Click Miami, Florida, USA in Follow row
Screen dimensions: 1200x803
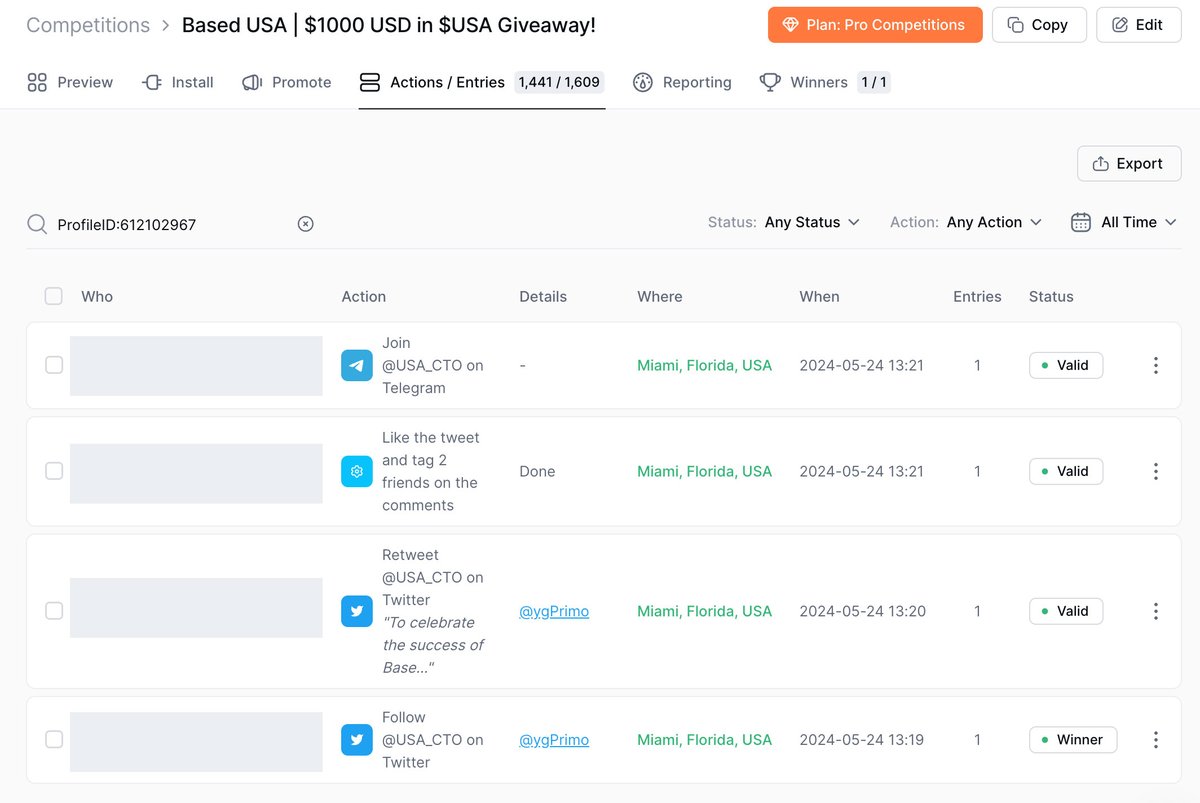(705, 740)
